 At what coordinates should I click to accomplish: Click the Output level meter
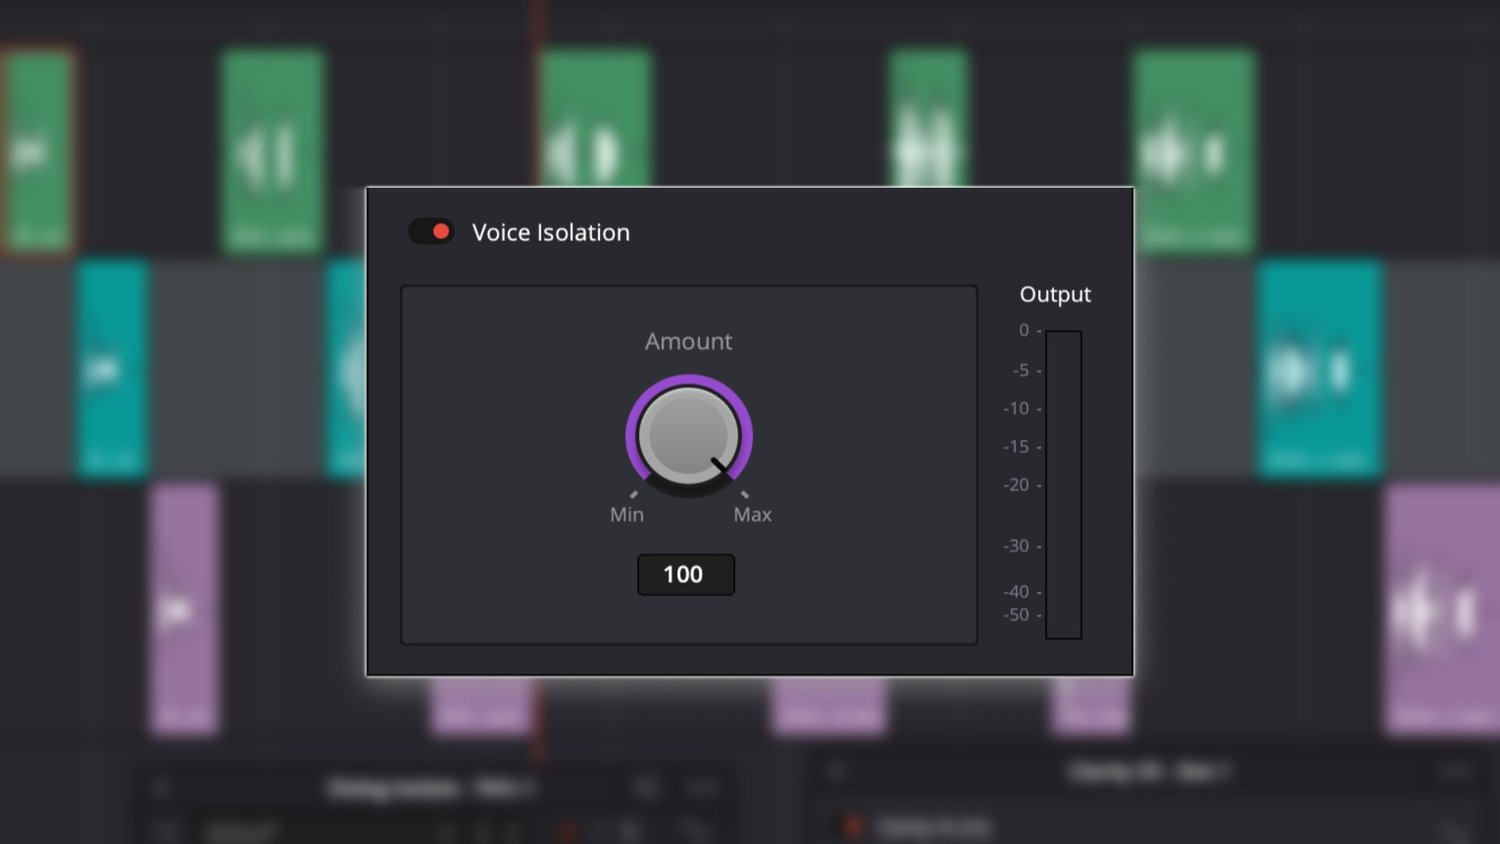pos(1063,485)
